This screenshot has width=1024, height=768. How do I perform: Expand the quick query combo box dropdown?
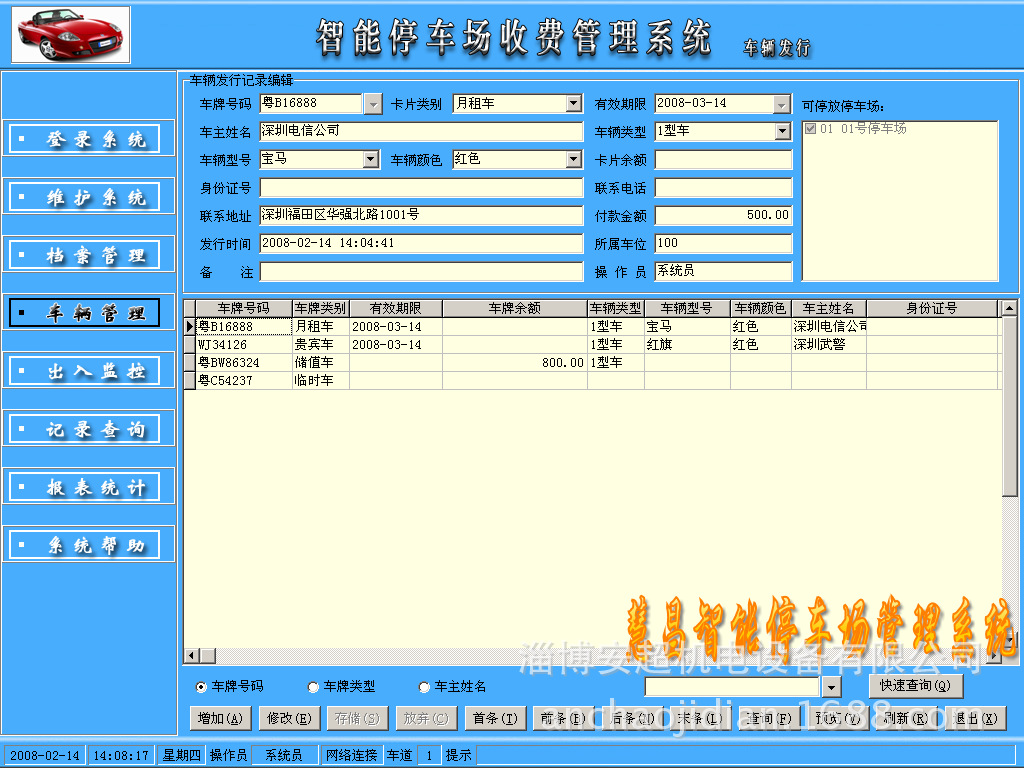(831, 686)
